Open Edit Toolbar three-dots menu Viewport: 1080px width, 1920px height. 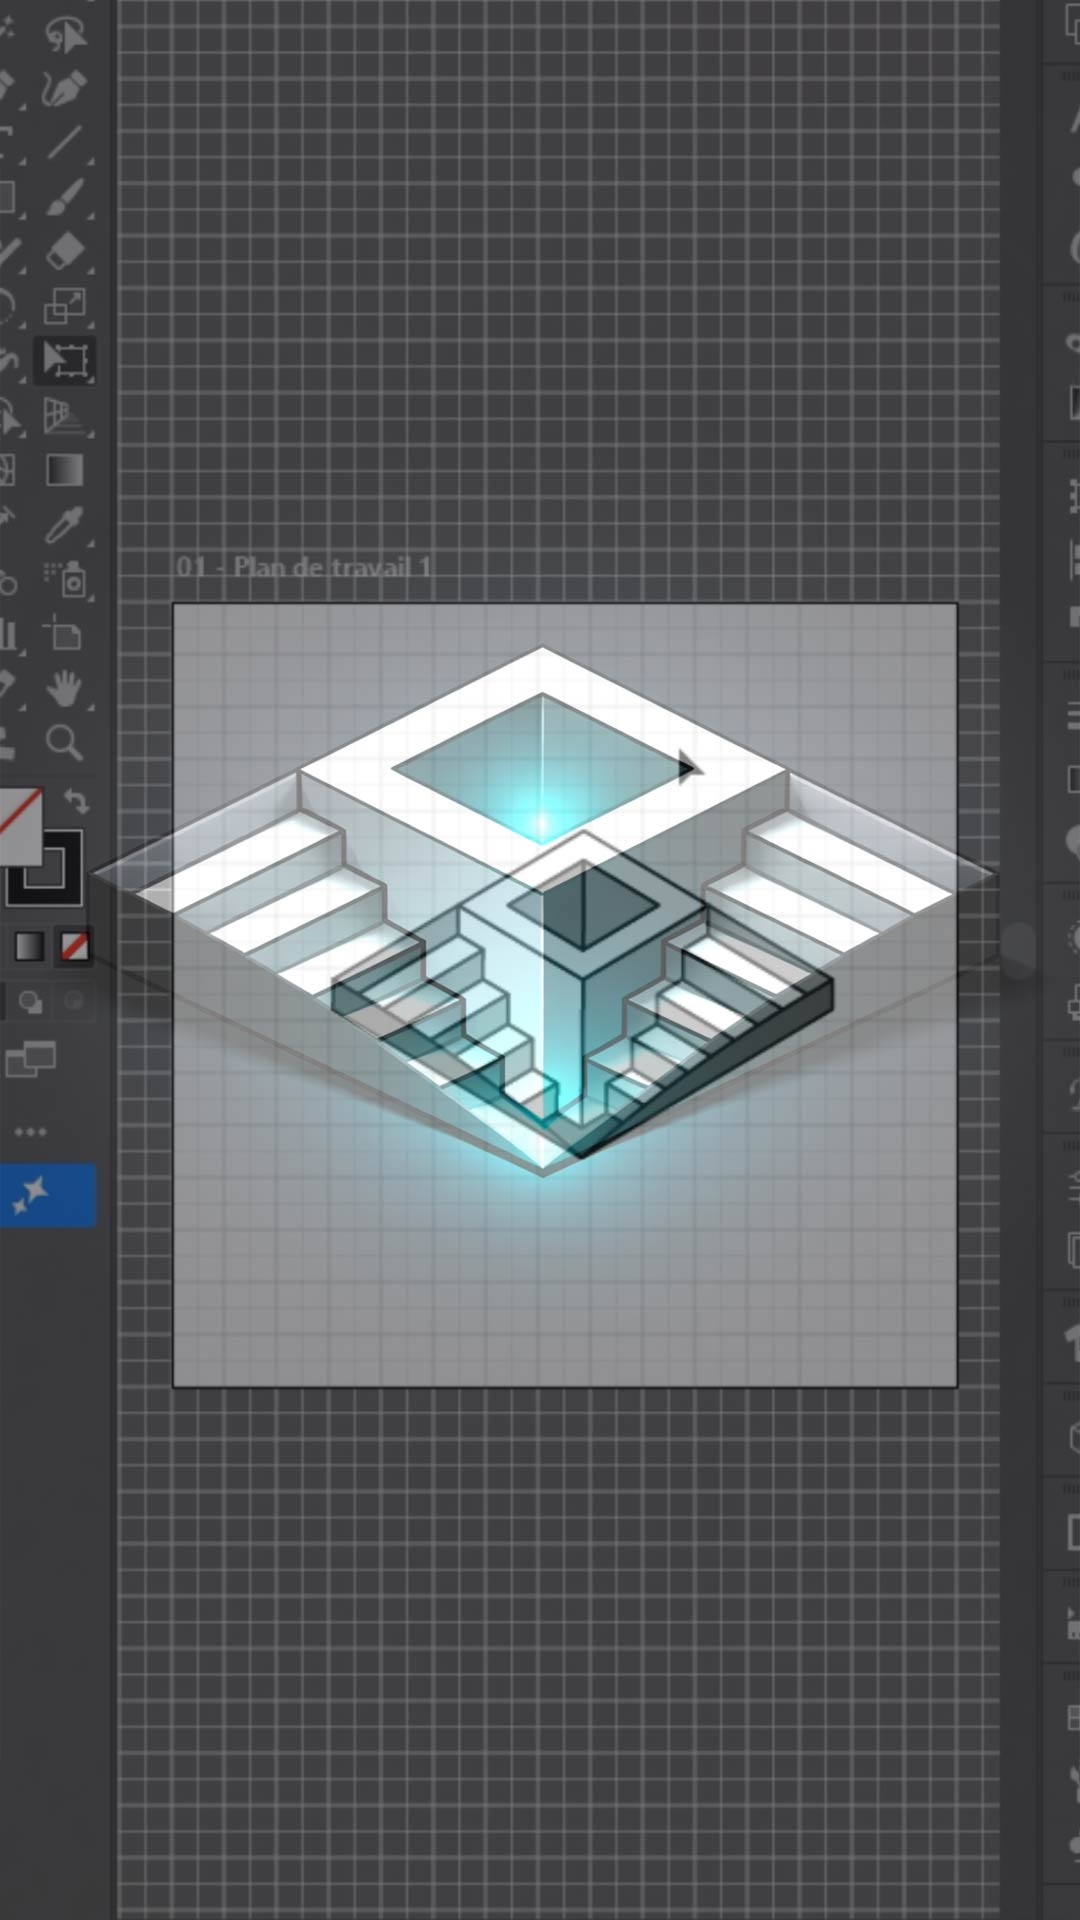30,1132
